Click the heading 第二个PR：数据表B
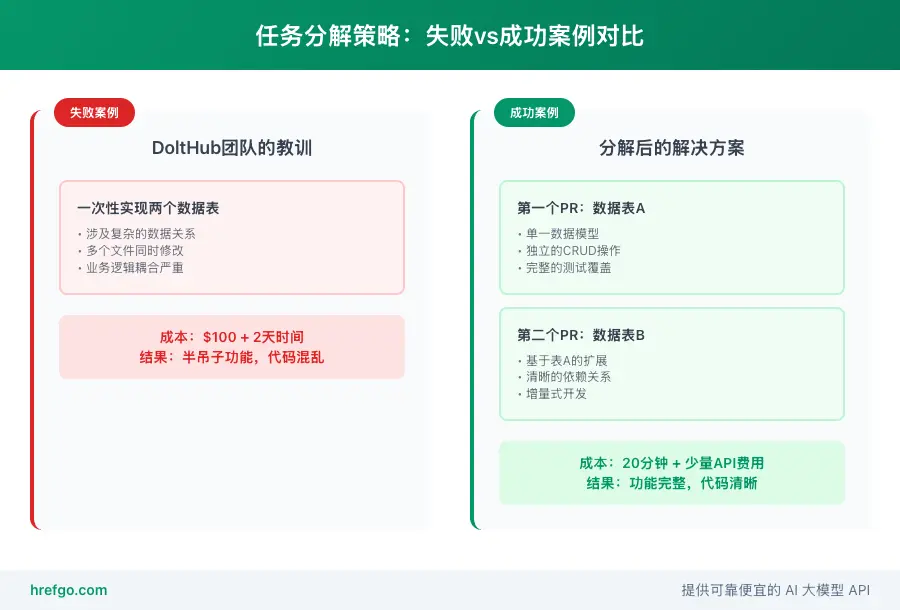 pyautogui.click(x=581, y=335)
